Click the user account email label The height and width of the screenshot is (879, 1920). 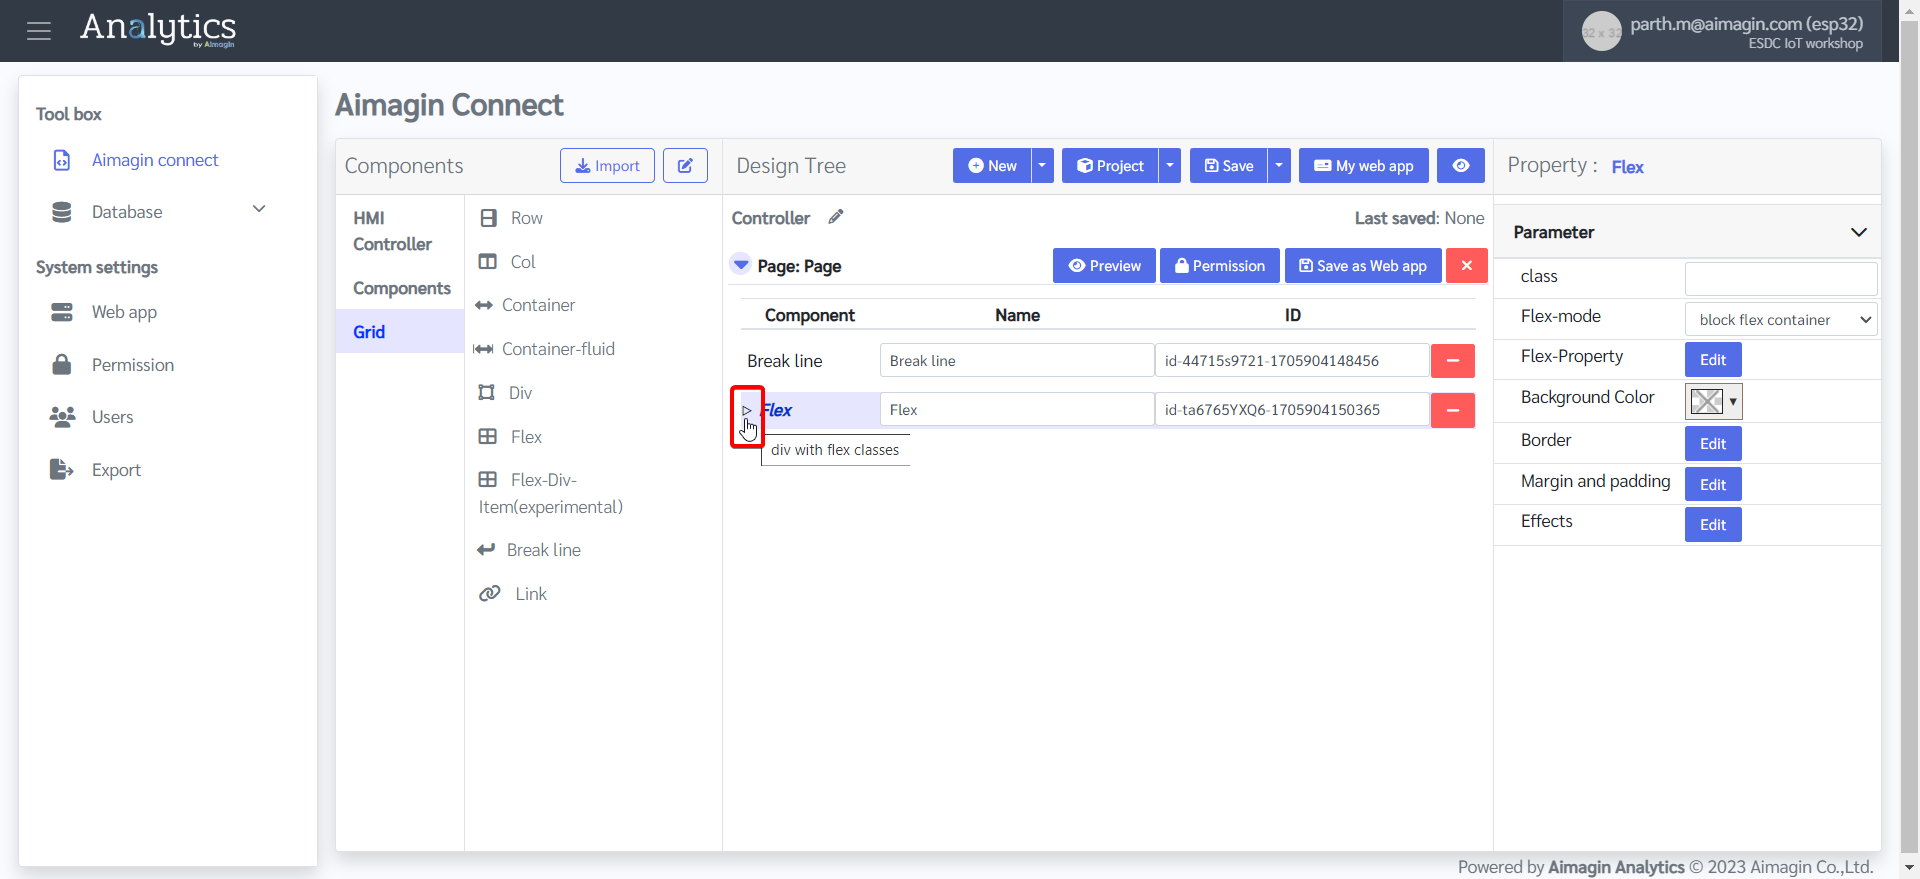click(x=1746, y=24)
